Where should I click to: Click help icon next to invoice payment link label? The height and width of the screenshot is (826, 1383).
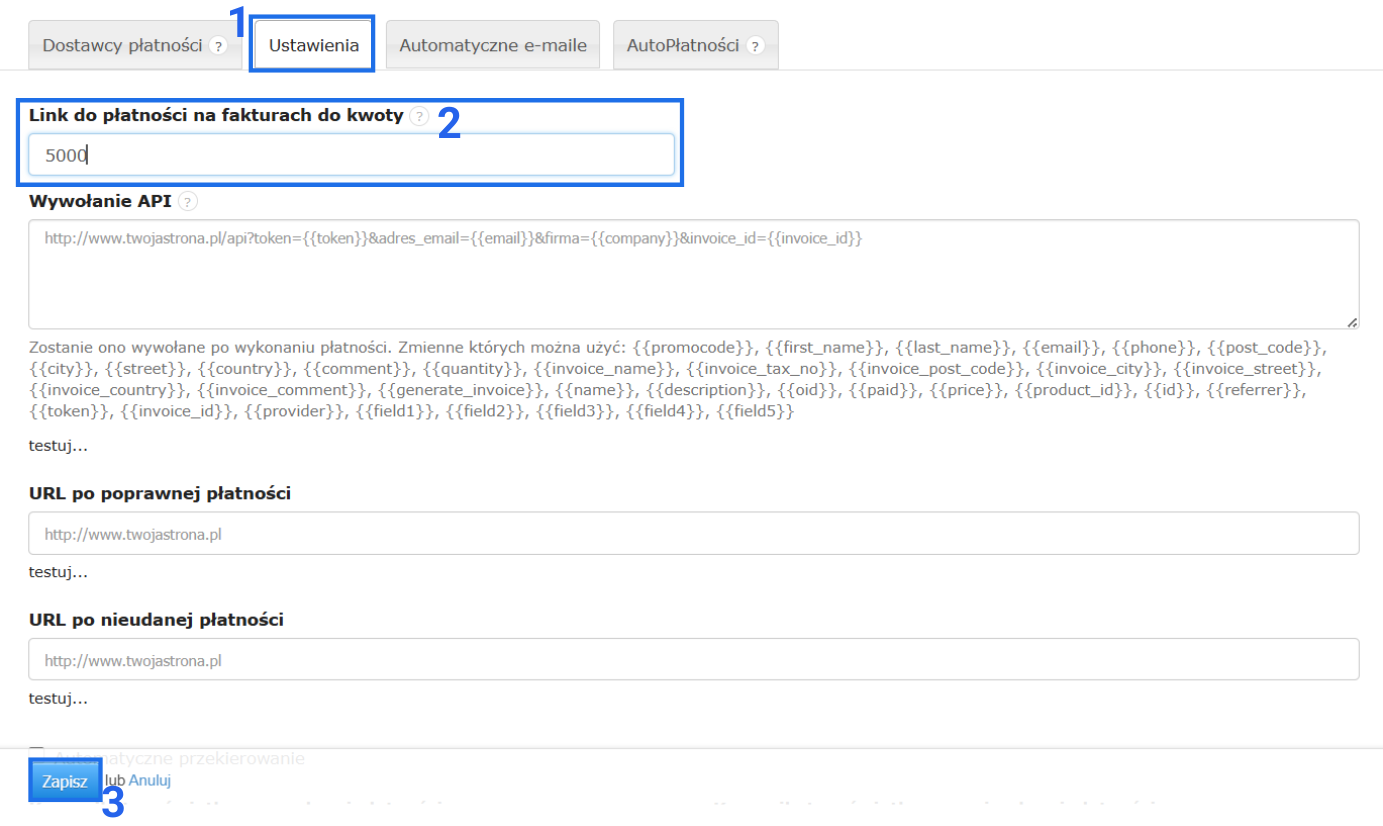coord(419,116)
